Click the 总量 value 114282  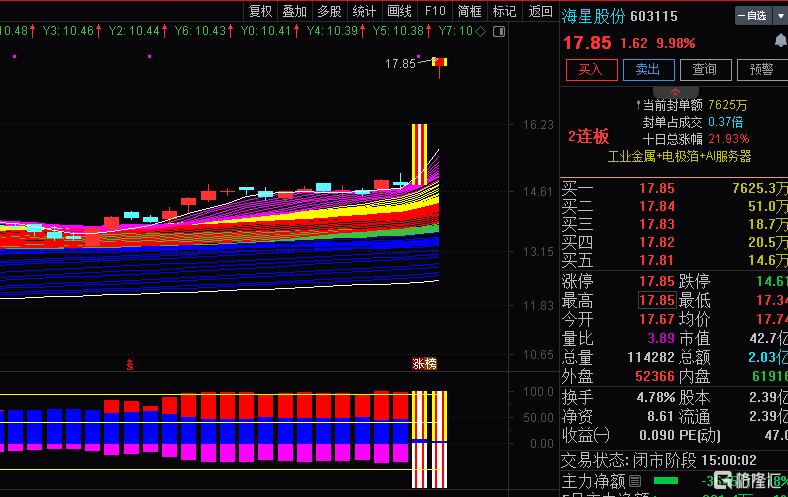coord(651,357)
